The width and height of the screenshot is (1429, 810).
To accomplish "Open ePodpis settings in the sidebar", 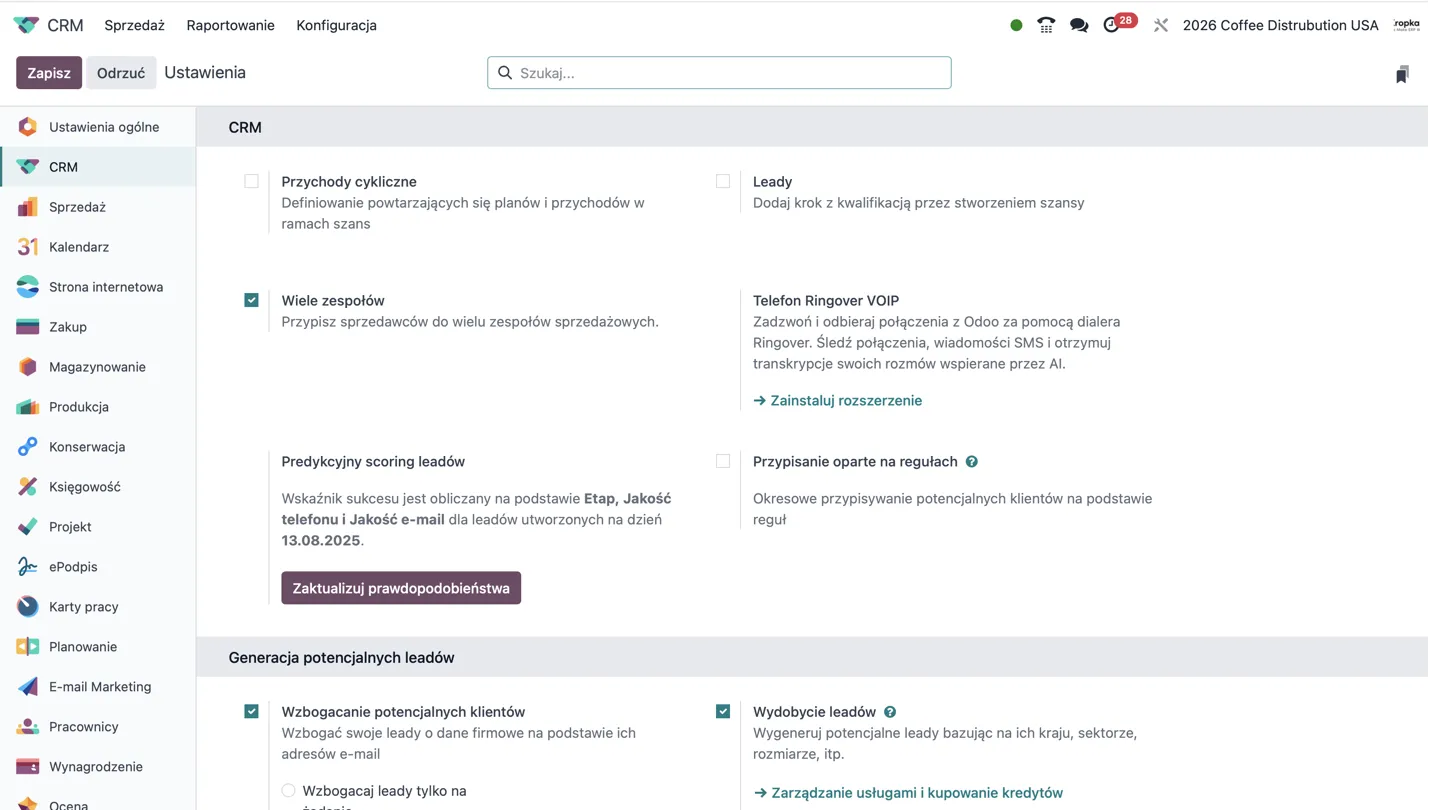I will tap(98, 567).
